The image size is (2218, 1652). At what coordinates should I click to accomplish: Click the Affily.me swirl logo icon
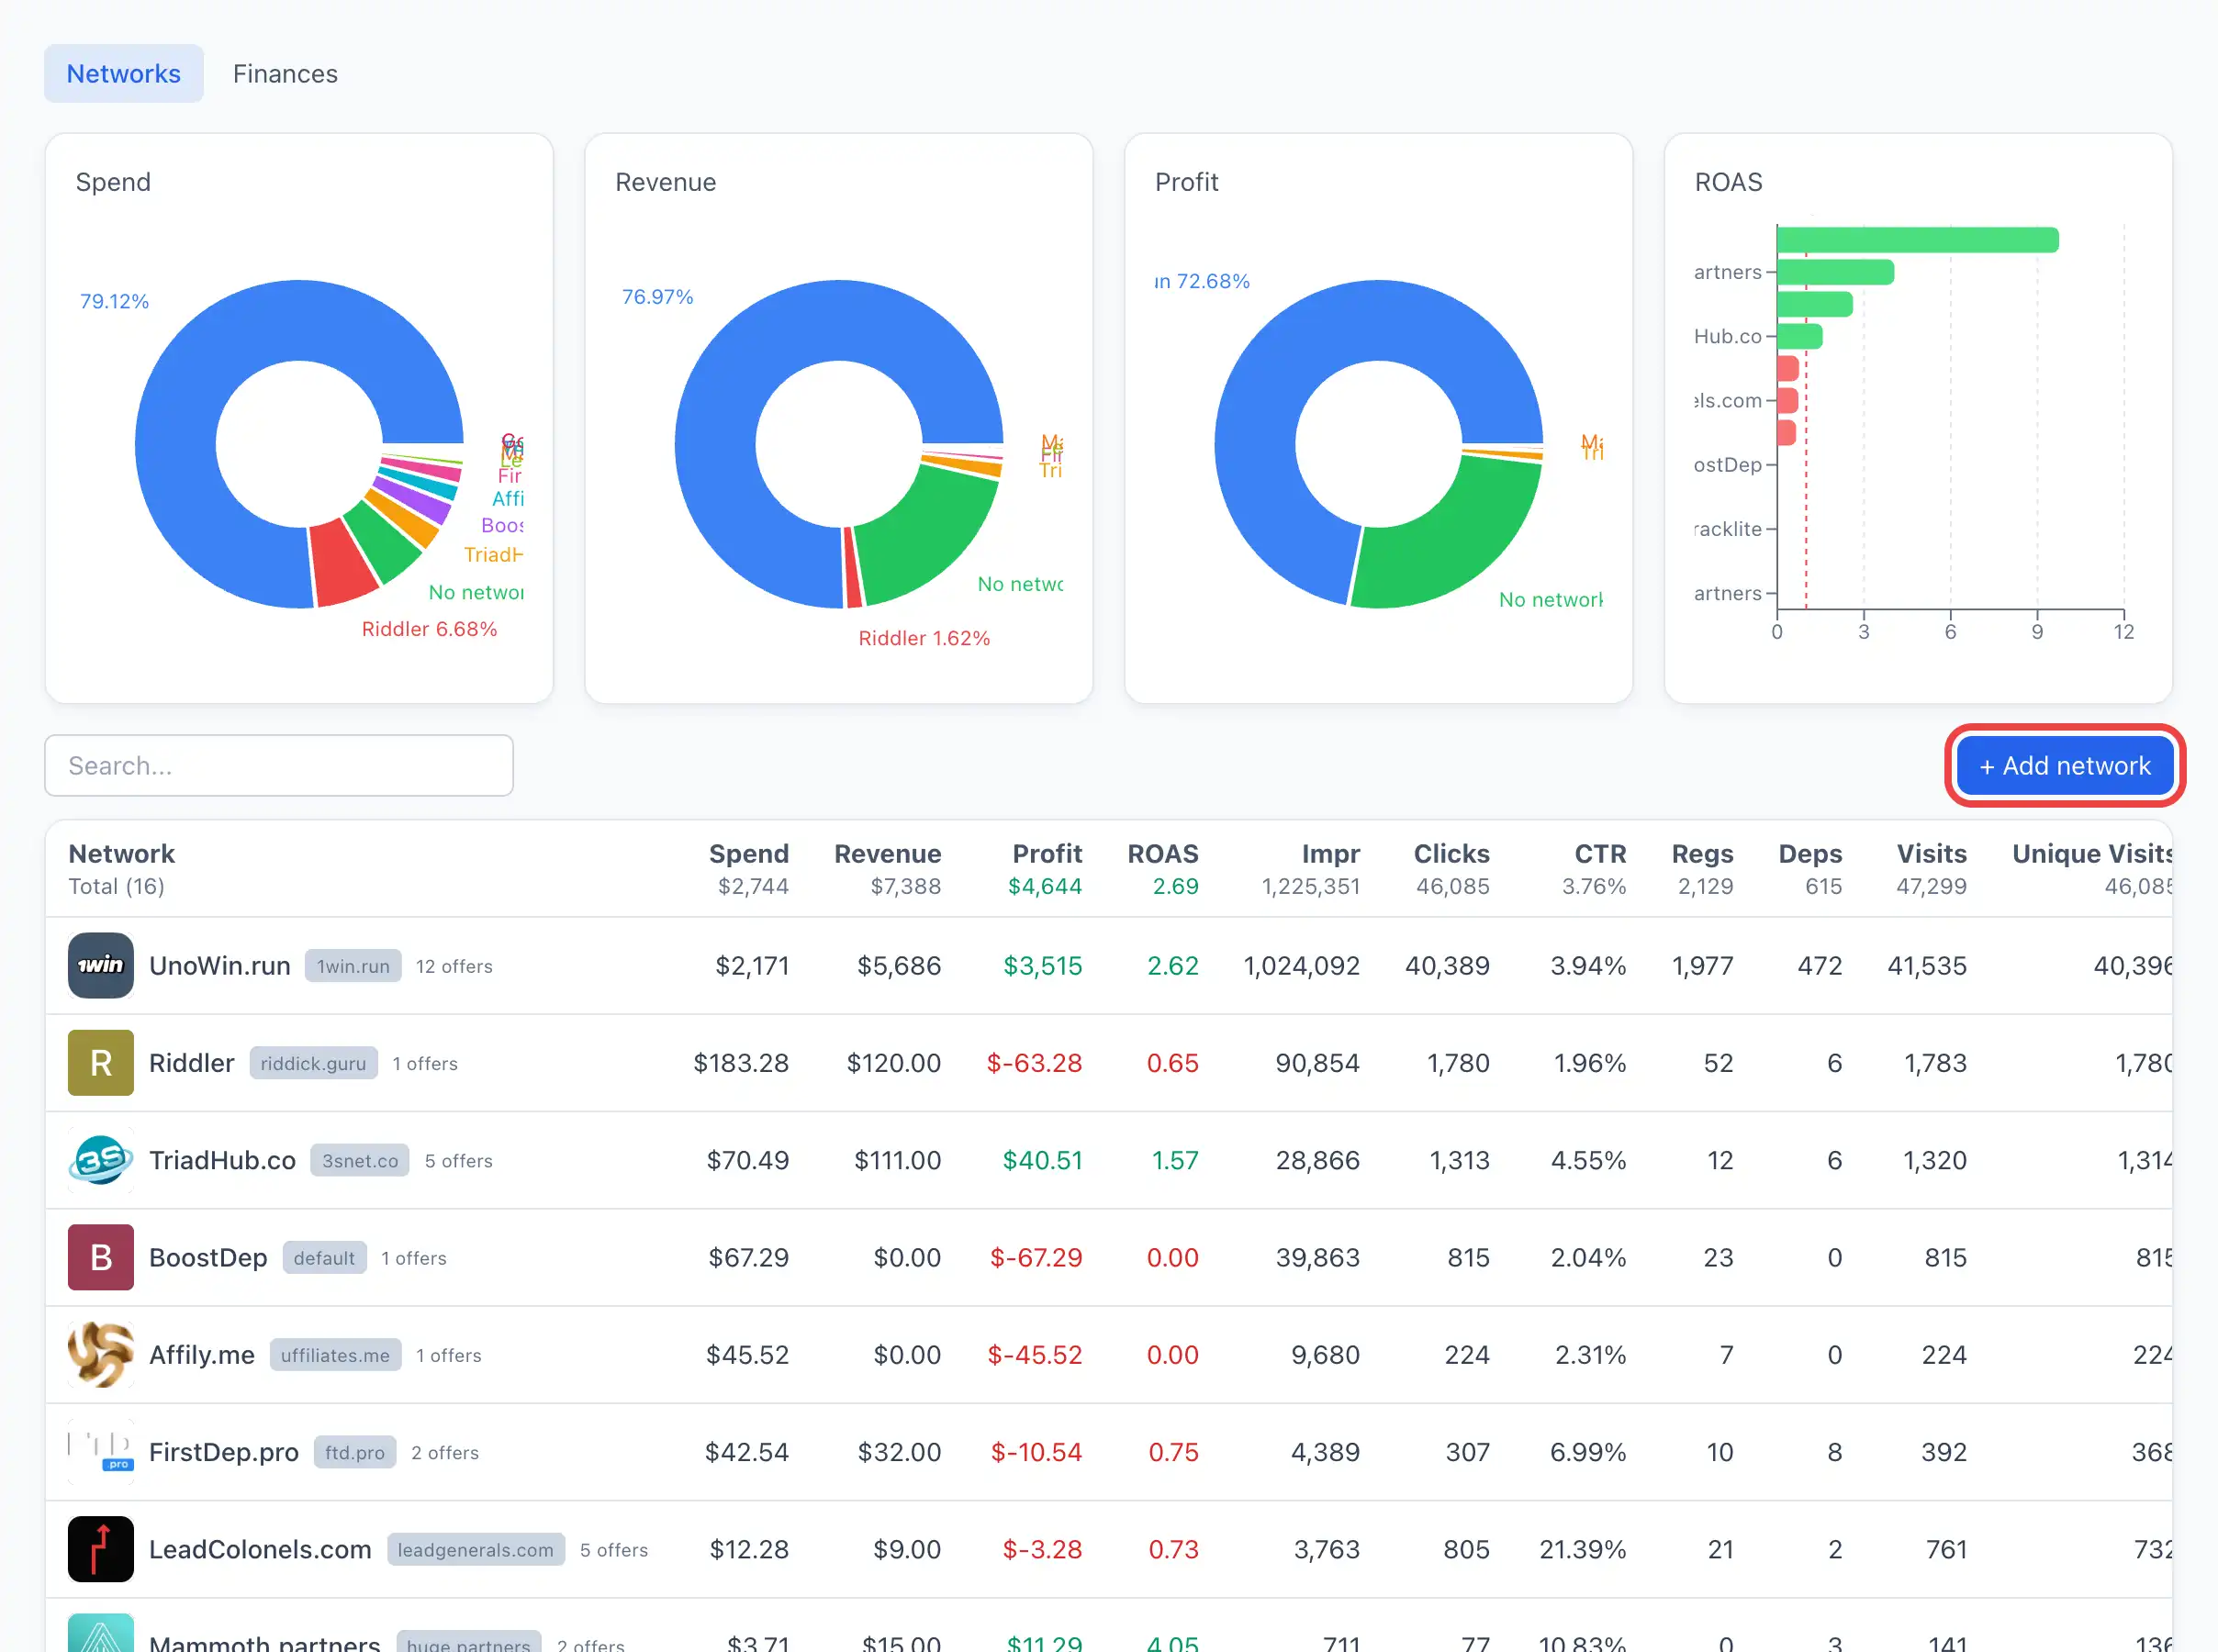[101, 1354]
